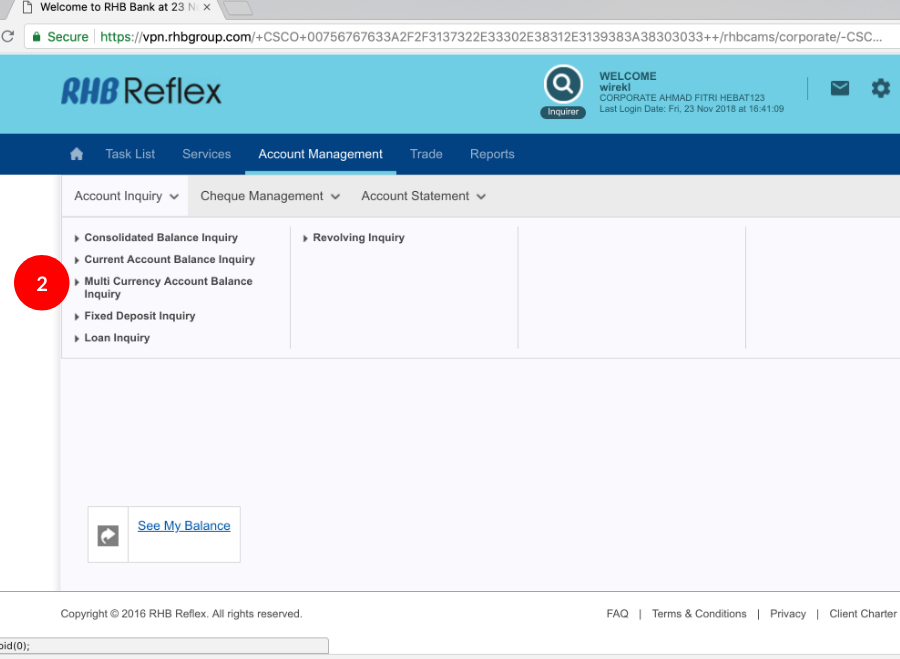Open the See My Balance link
This screenshot has width=900, height=659.
pos(184,526)
